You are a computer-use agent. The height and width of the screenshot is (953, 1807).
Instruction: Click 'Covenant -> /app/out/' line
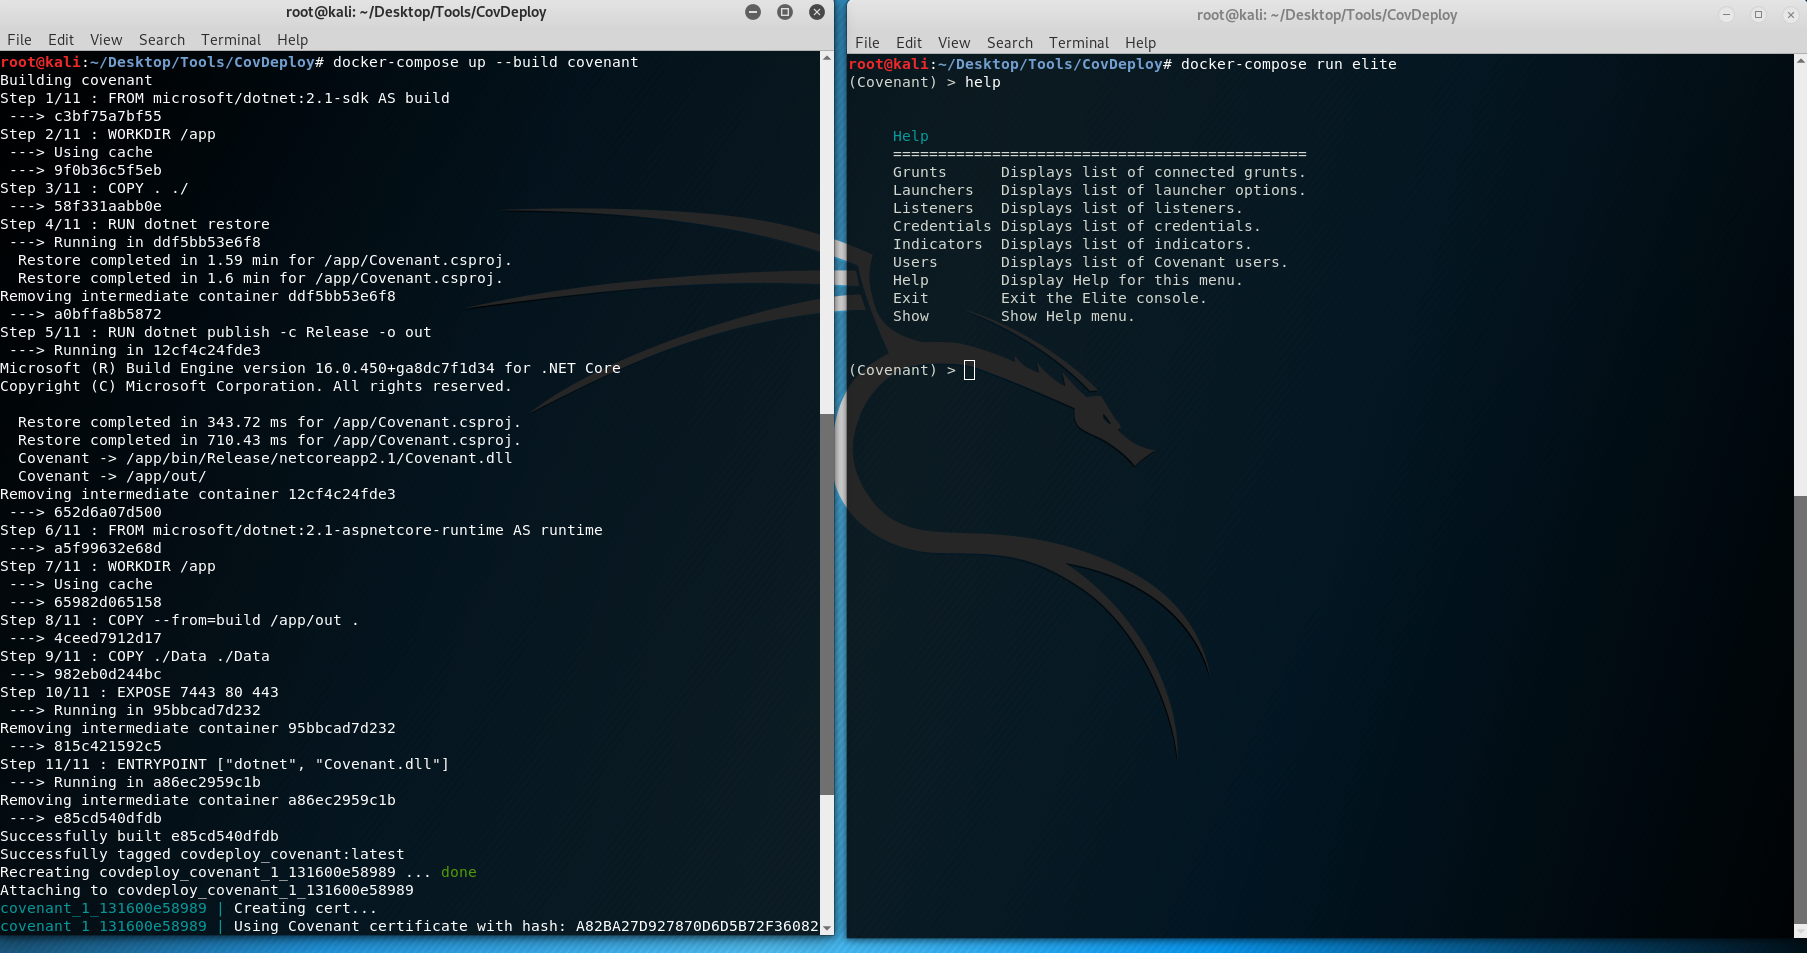click(112, 476)
